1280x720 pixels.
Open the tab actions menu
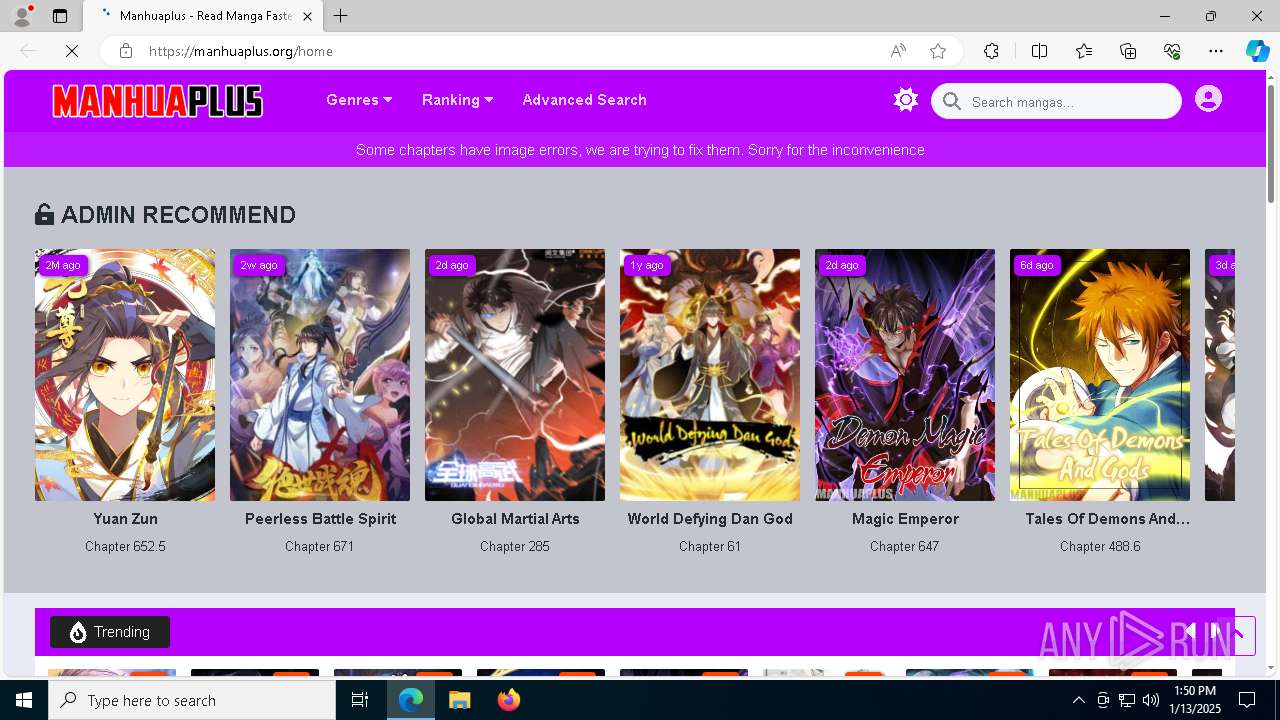[60, 16]
